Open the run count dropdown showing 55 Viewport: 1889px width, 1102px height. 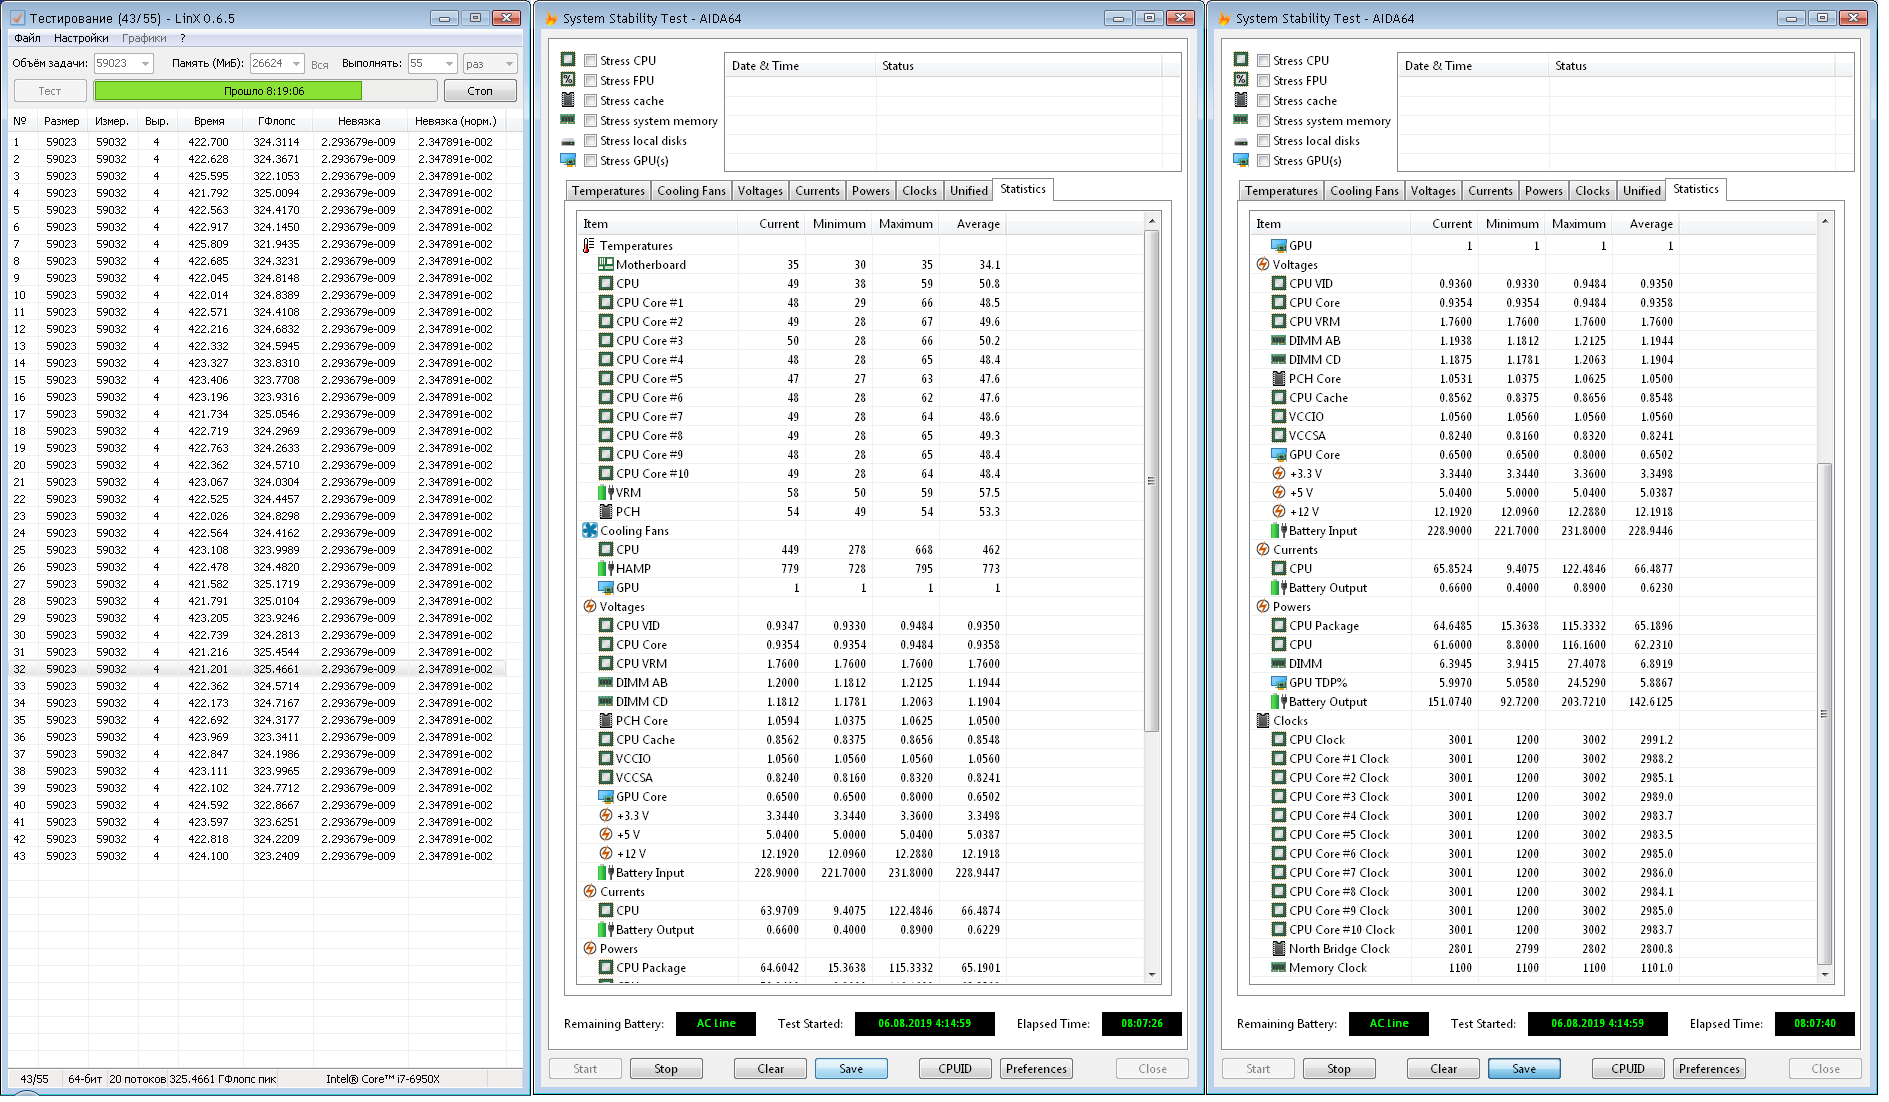(449, 64)
